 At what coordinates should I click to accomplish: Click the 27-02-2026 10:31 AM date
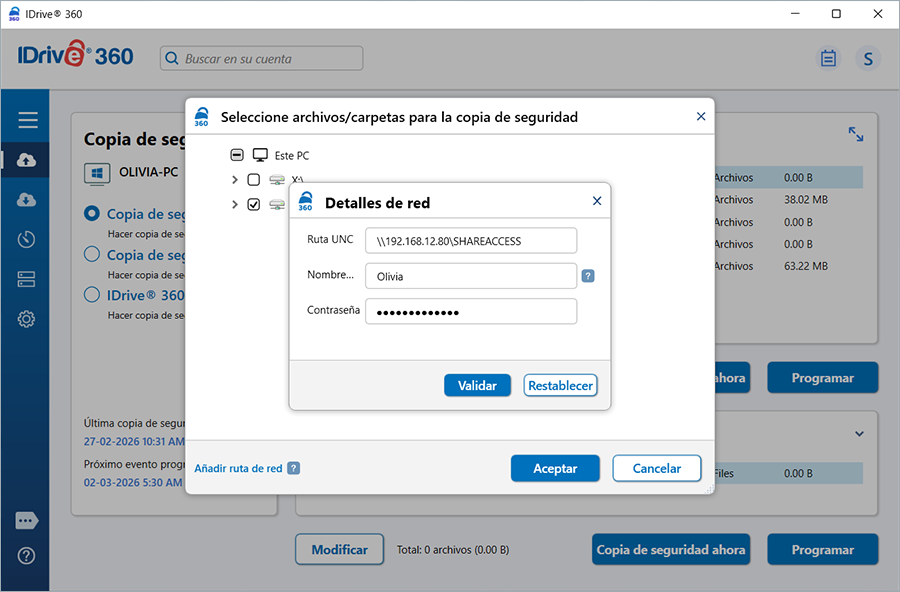pyautogui.click(x=134, y=442)
